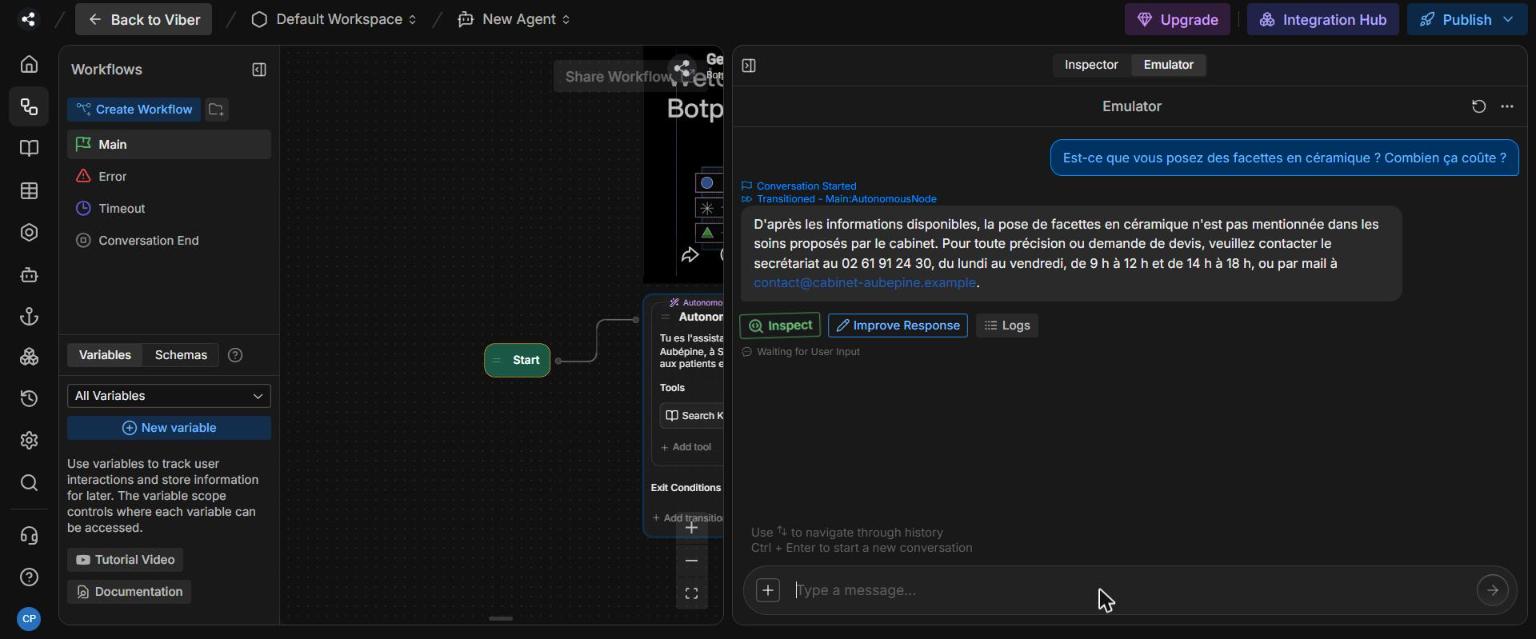
Task: Open Knowledge Base book icon in sidebar
Action: [29, 148]
